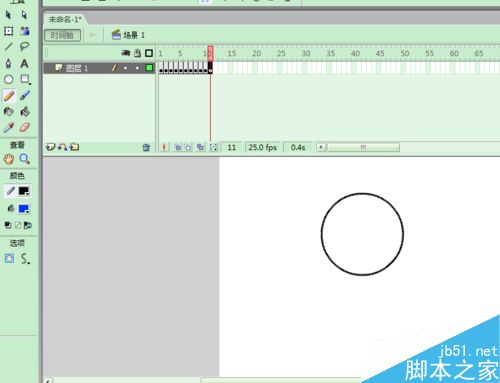This screenshot has height=383, width=500.
Task: Click the Add Motion Guide icon
Action: pyautogui.click(x=63, y=147)
